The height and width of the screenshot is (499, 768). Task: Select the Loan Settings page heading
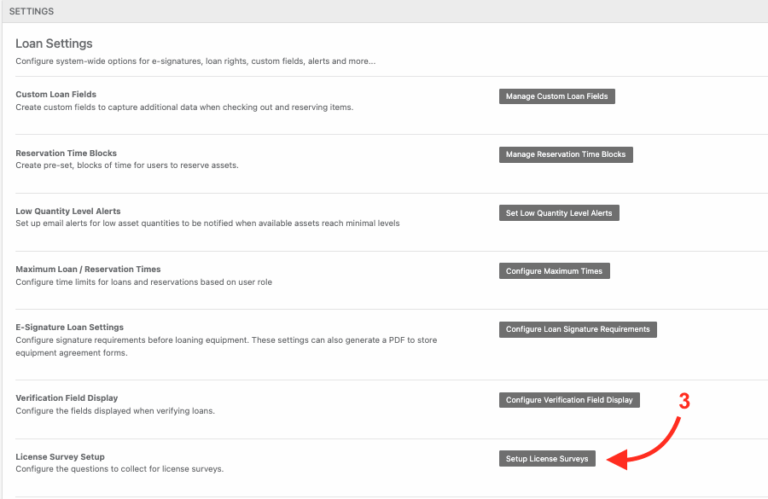pyautogui.click(x=54, y=44)
